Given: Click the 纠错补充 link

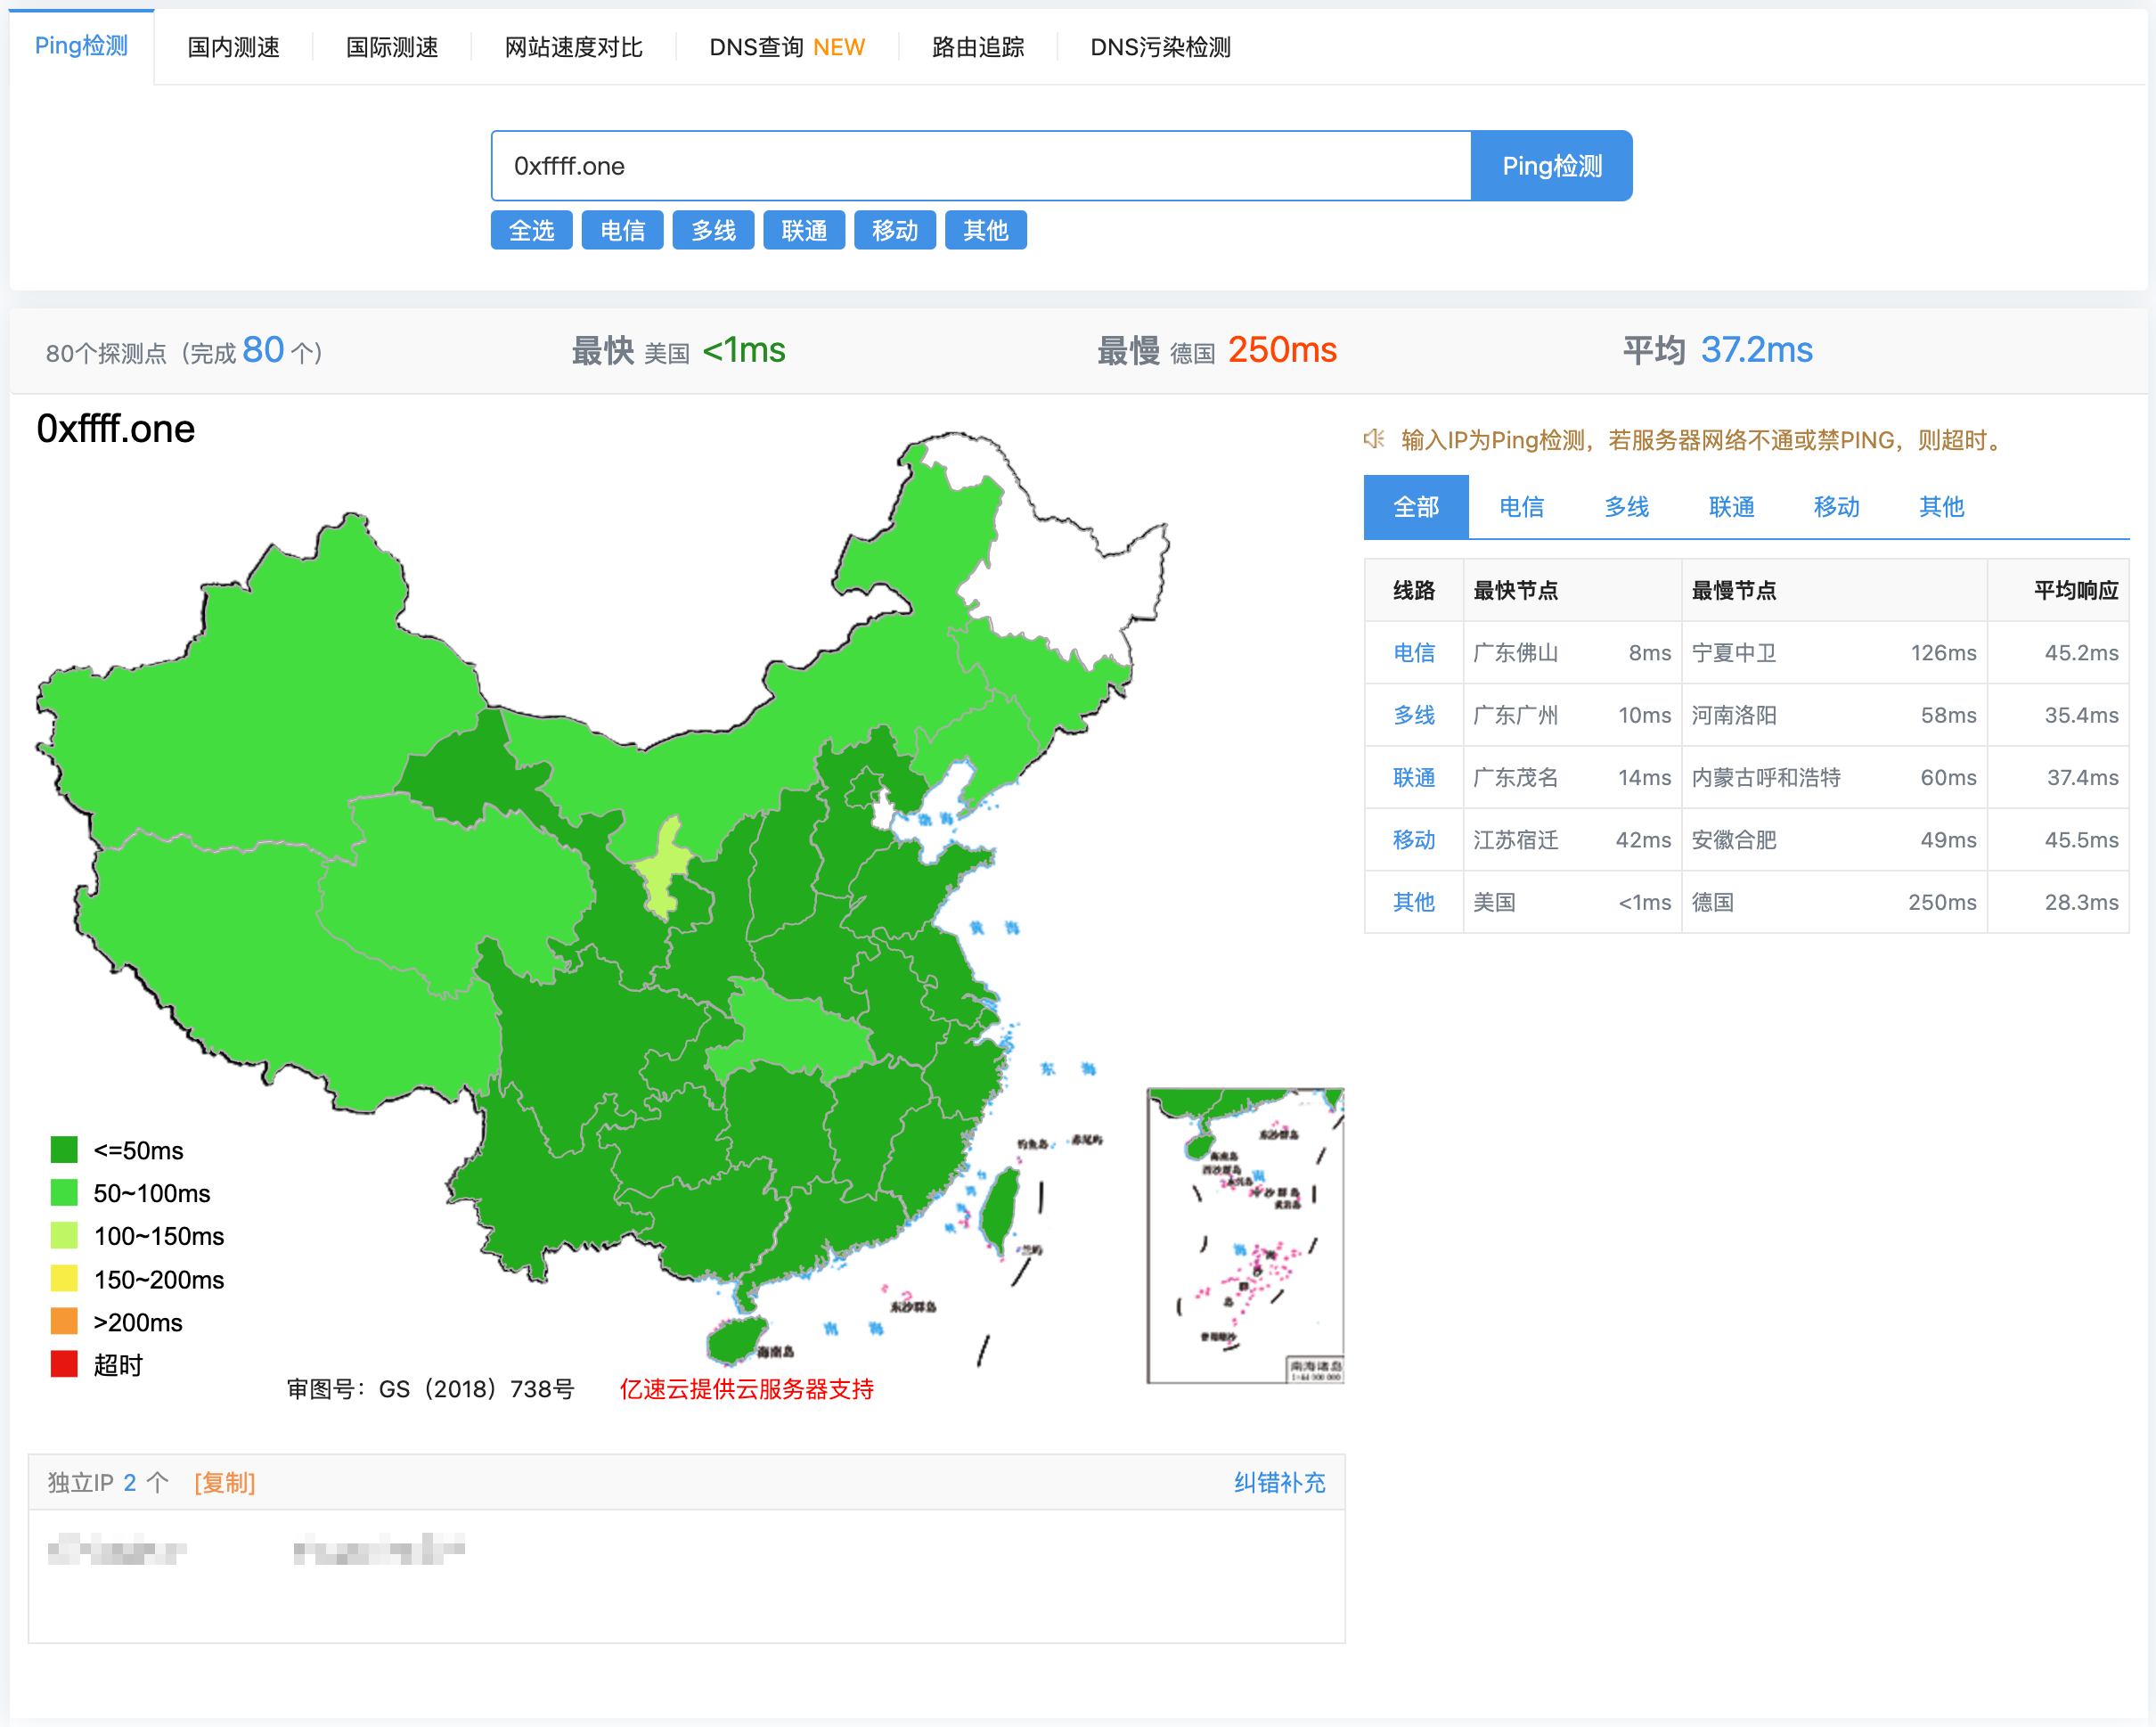Looking at the screenshot, I should click(1279, 1482).
